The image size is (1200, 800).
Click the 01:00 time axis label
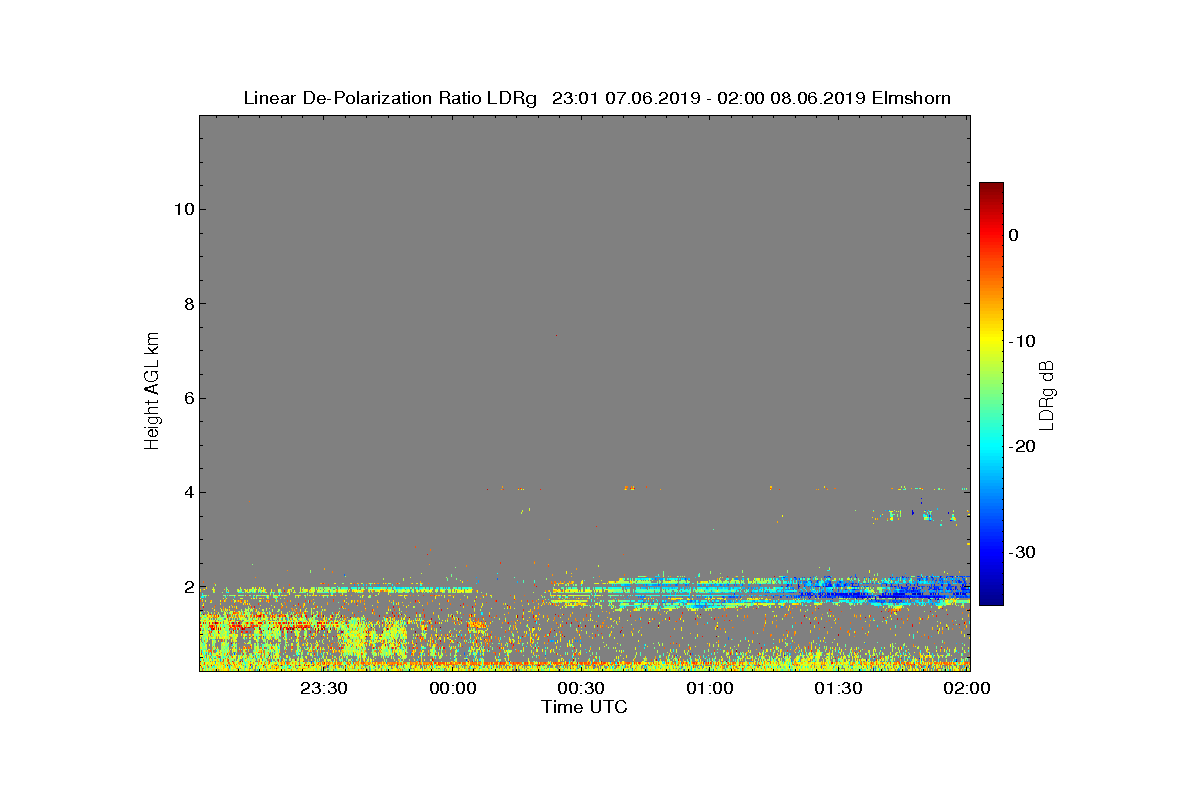click(x=710, y=689)
